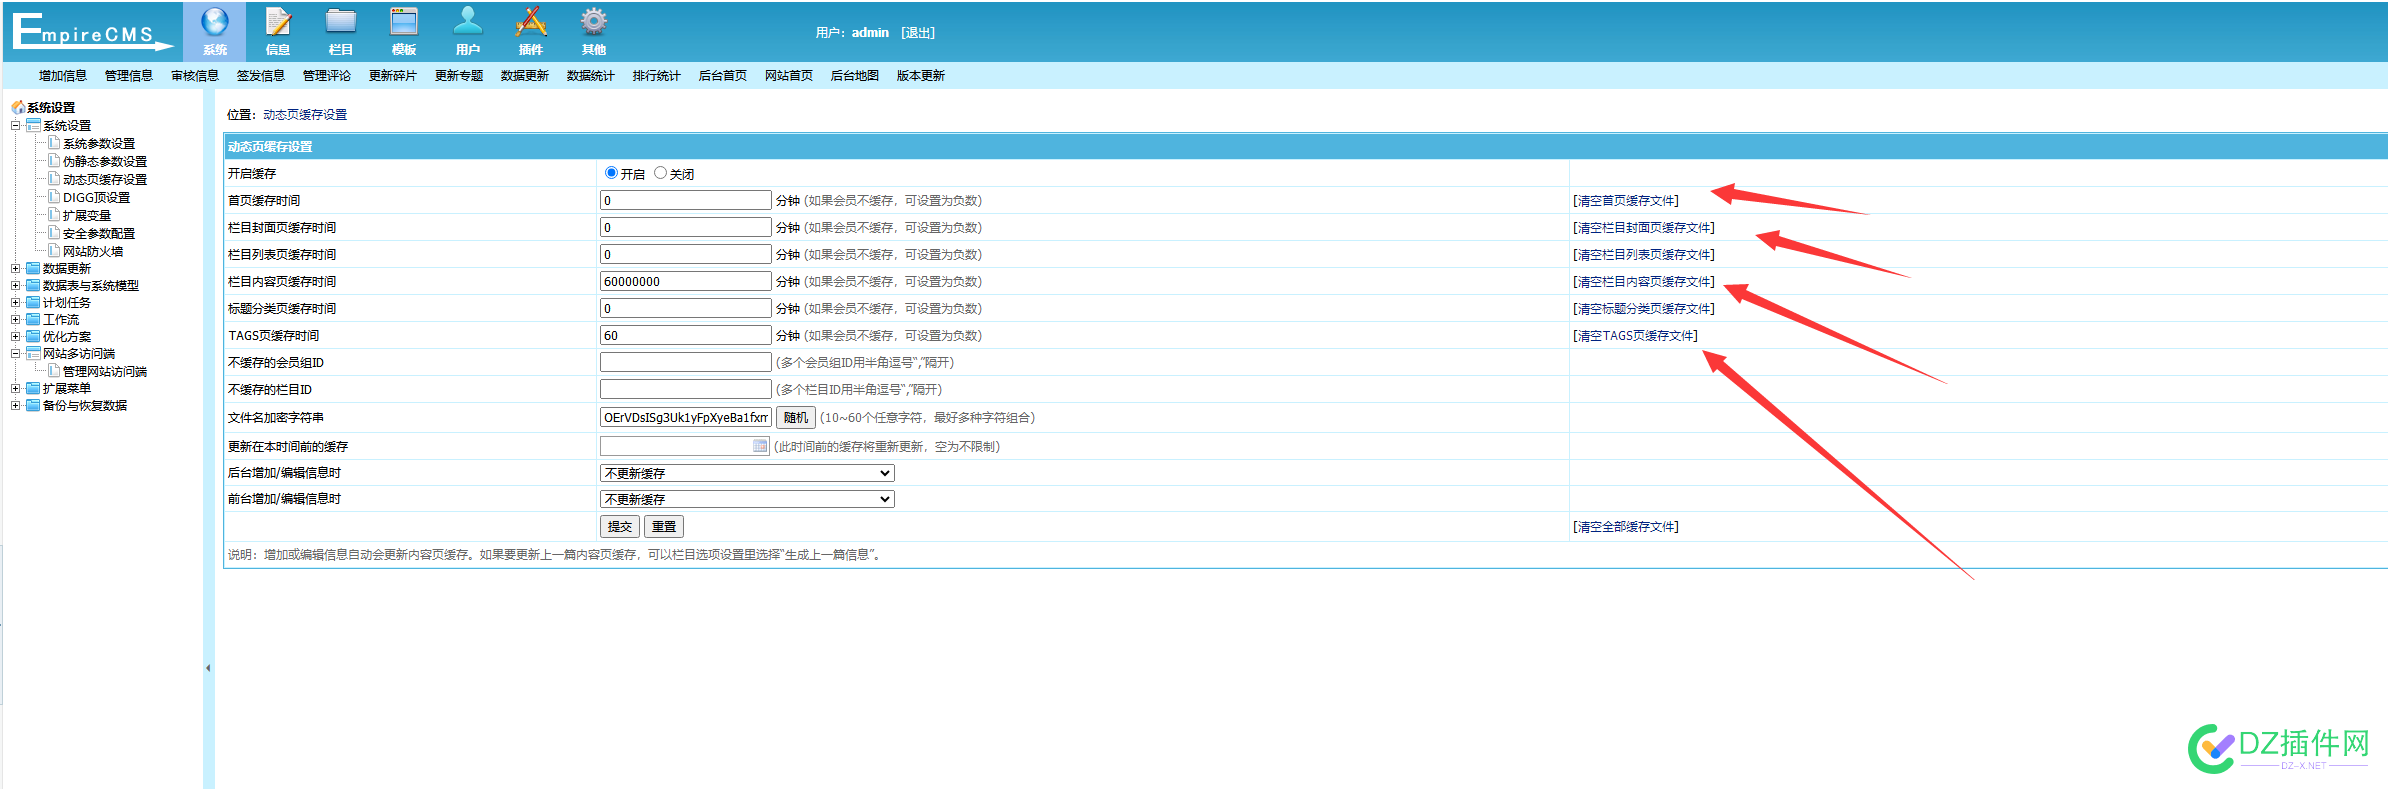Screen dimensions: 2388x789
Task: Select the 关闭 cache radio button
Action: click(660, 173)
